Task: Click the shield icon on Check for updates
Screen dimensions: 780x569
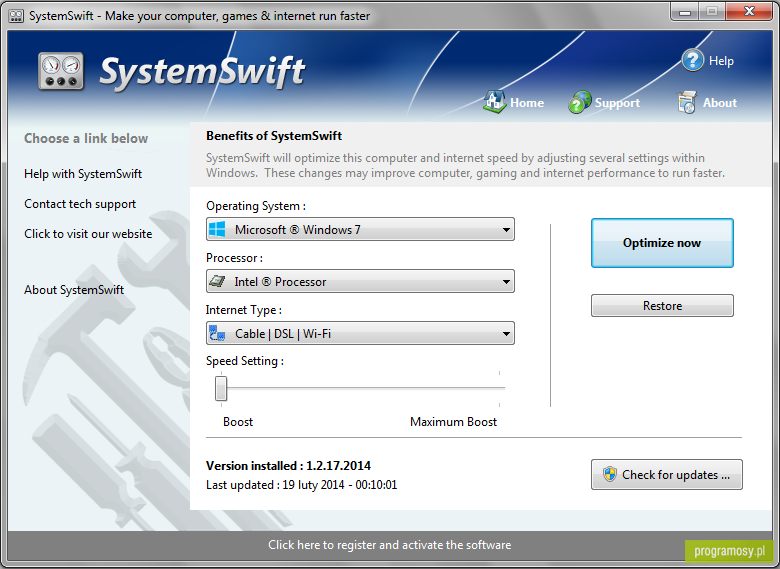Action: point(609,474)
